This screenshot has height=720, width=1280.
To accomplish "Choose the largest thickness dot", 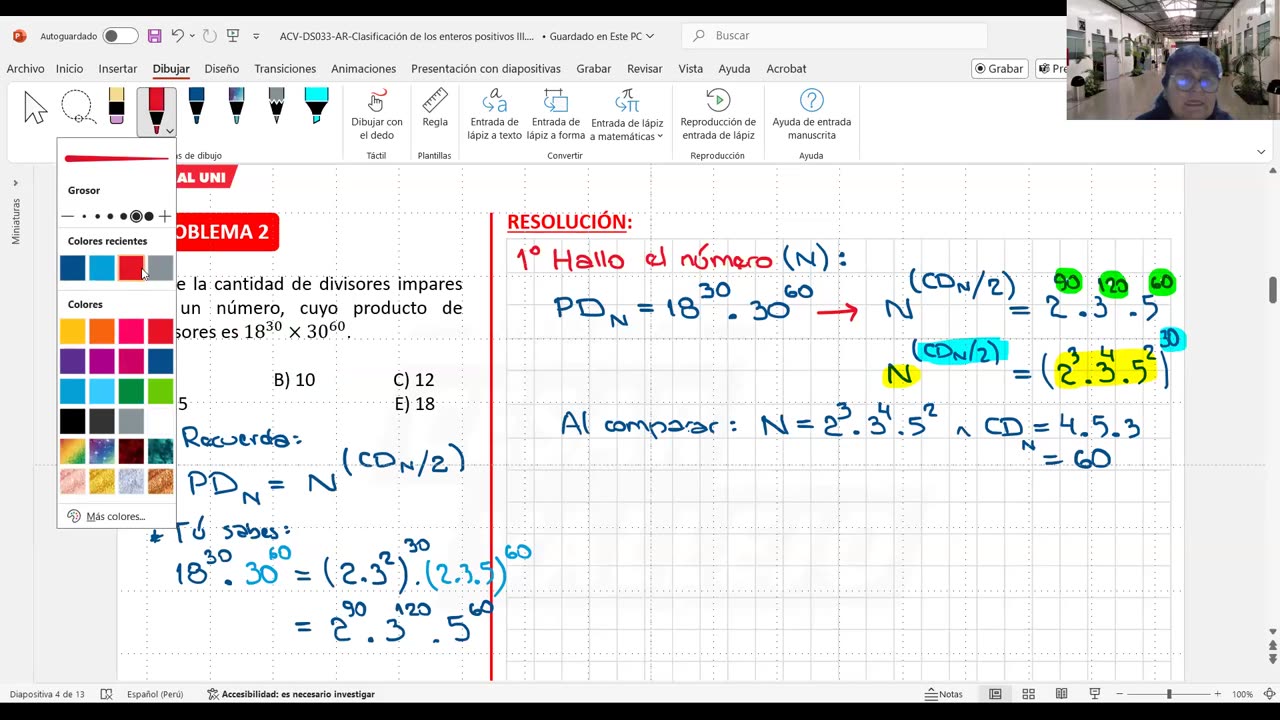I will tap(149, 216).
